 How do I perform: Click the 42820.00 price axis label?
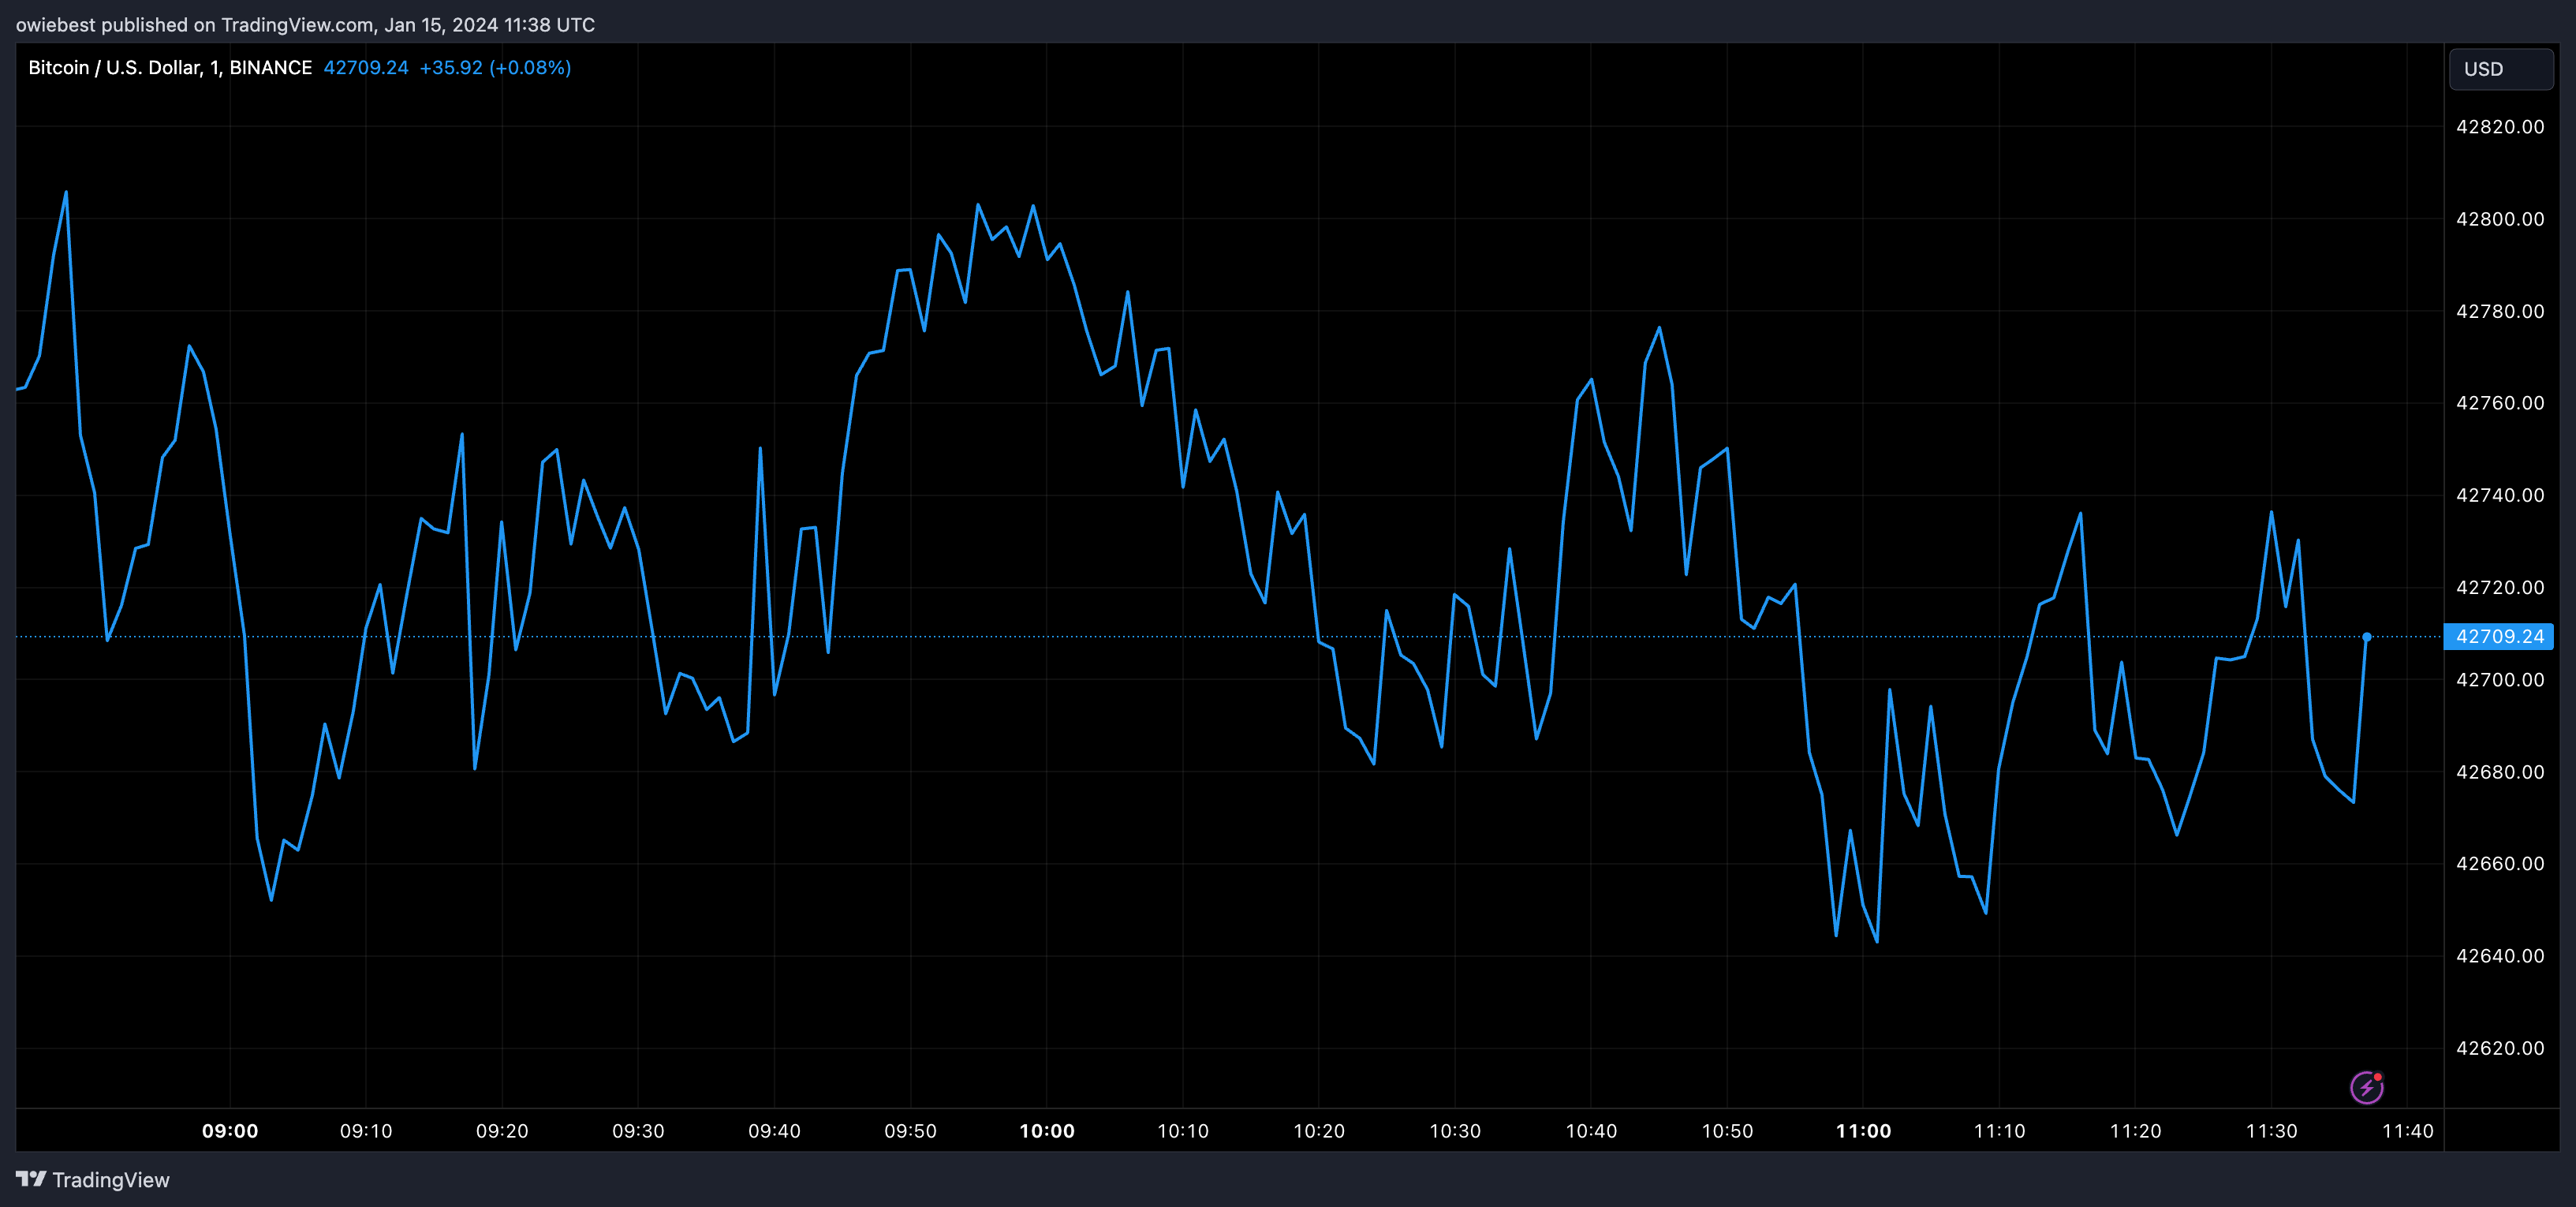tap(2500, 127)
